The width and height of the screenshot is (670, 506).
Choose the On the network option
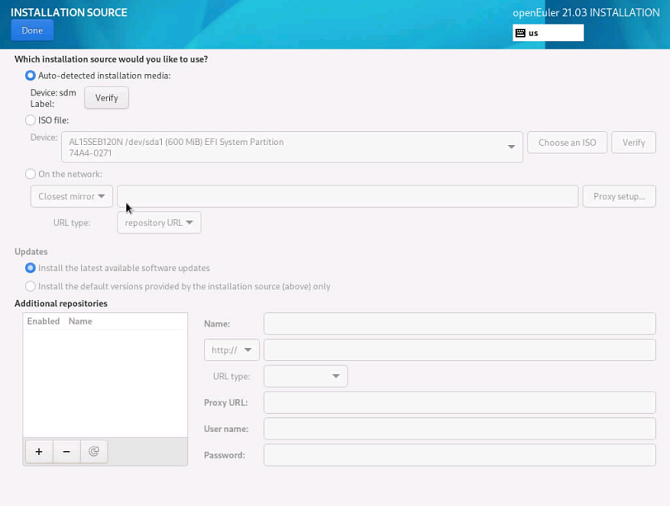point(31,174)
